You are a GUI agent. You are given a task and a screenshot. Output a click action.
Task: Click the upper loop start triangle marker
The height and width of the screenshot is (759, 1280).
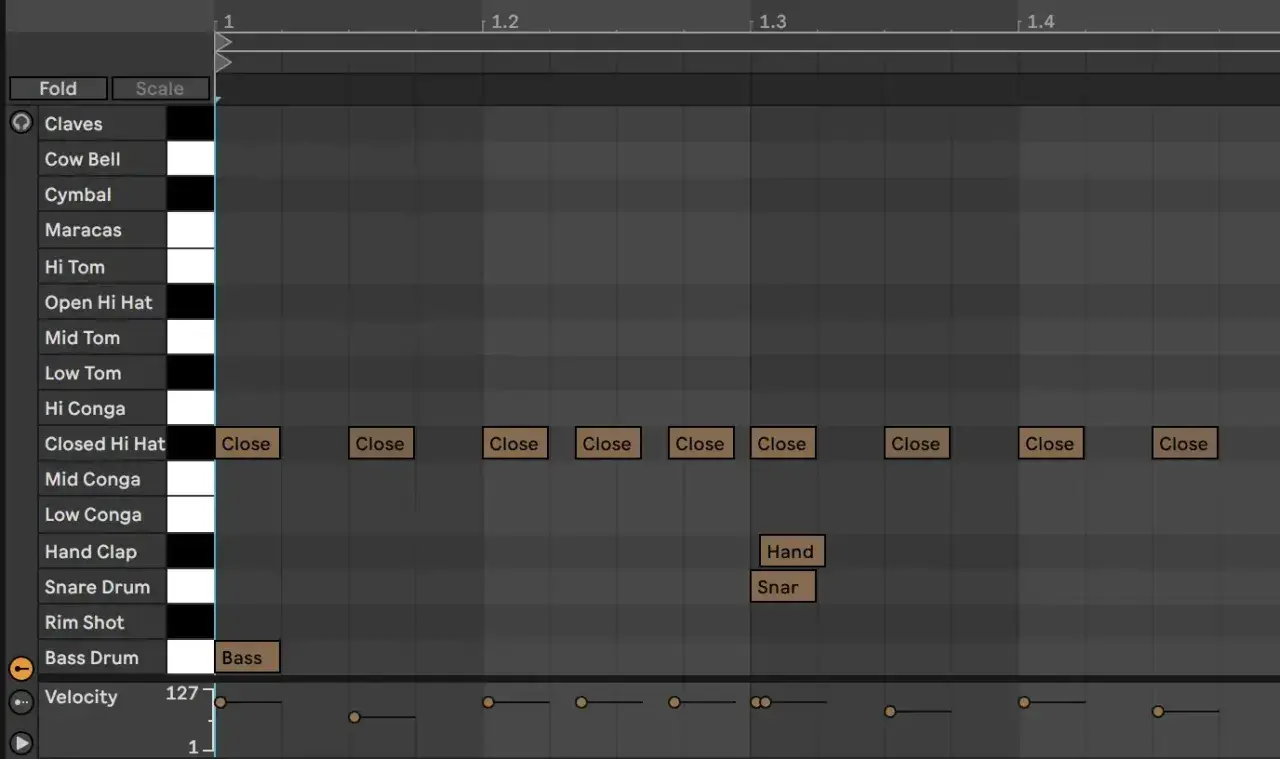(224, 42)
